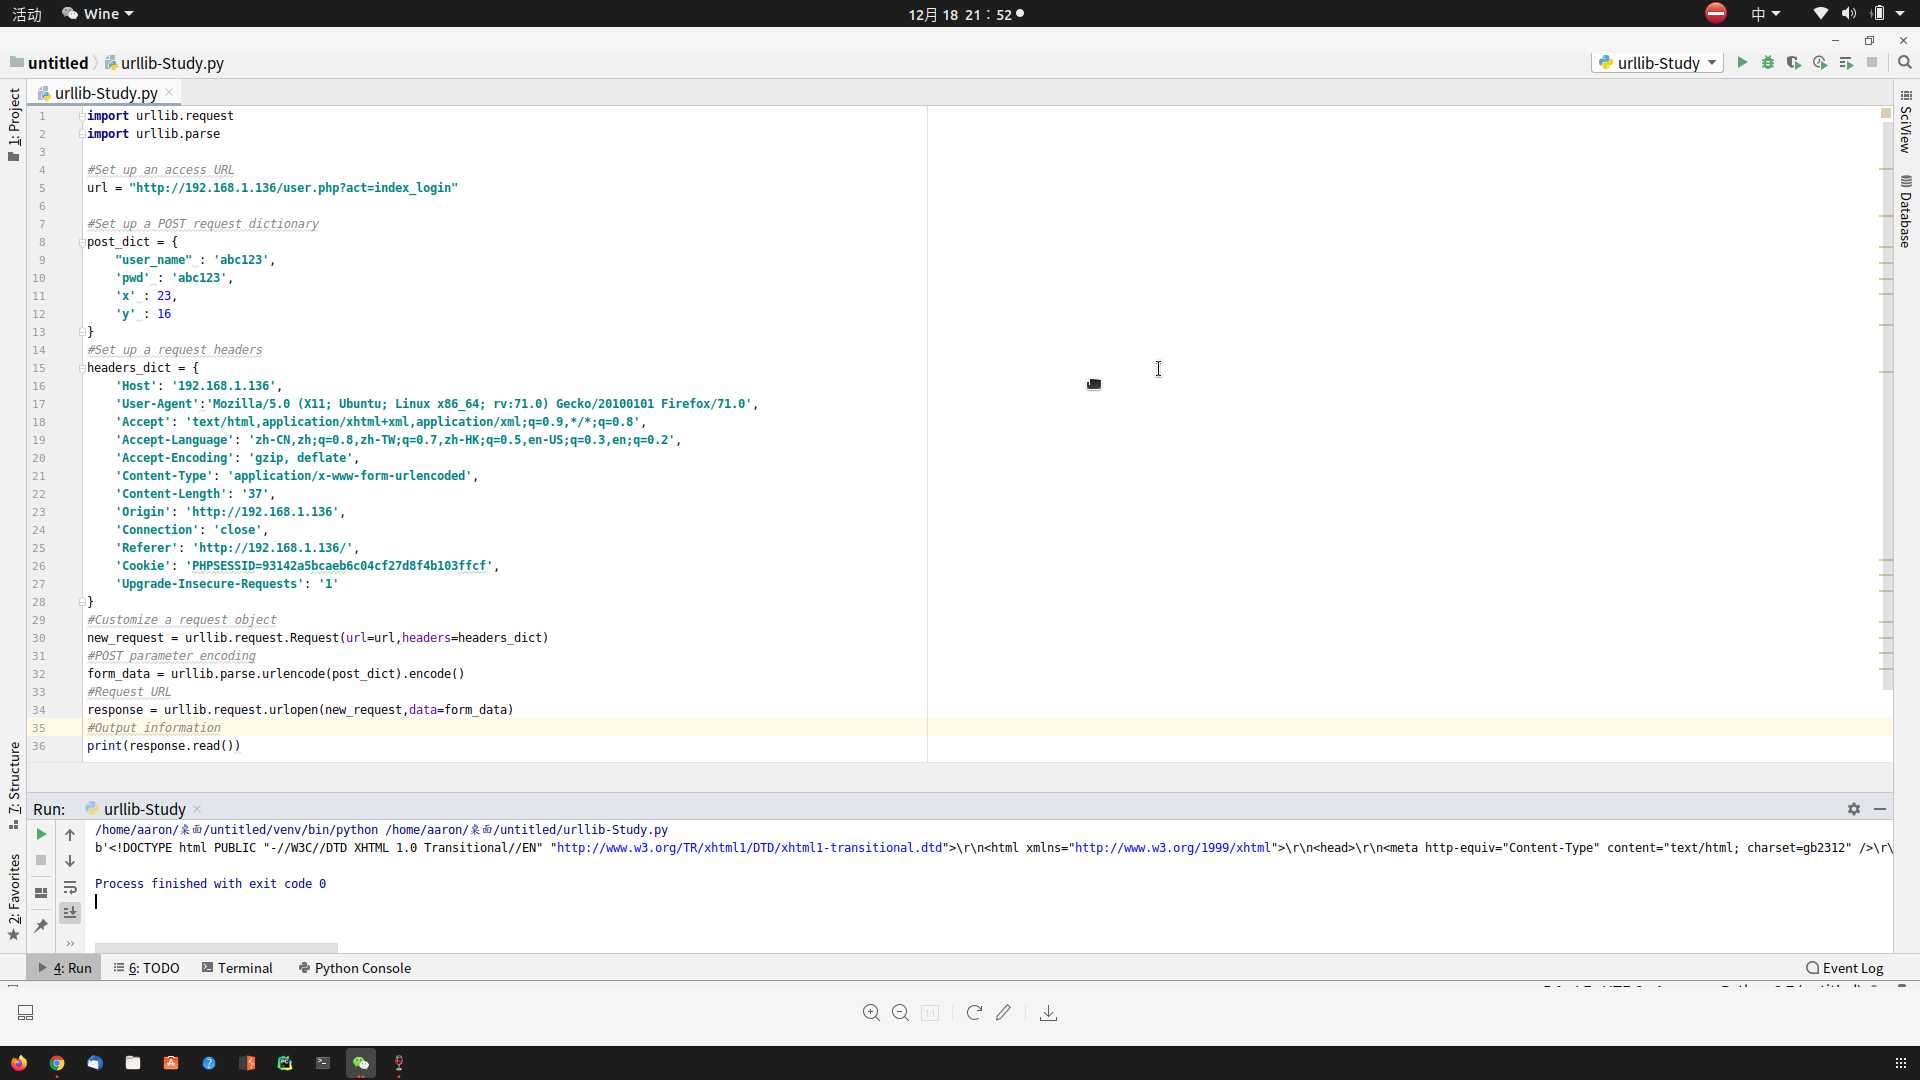This screenshot has height=1080, width=1920.
Task: Open the 6: TODO tool tab
Action: (147, 968)
